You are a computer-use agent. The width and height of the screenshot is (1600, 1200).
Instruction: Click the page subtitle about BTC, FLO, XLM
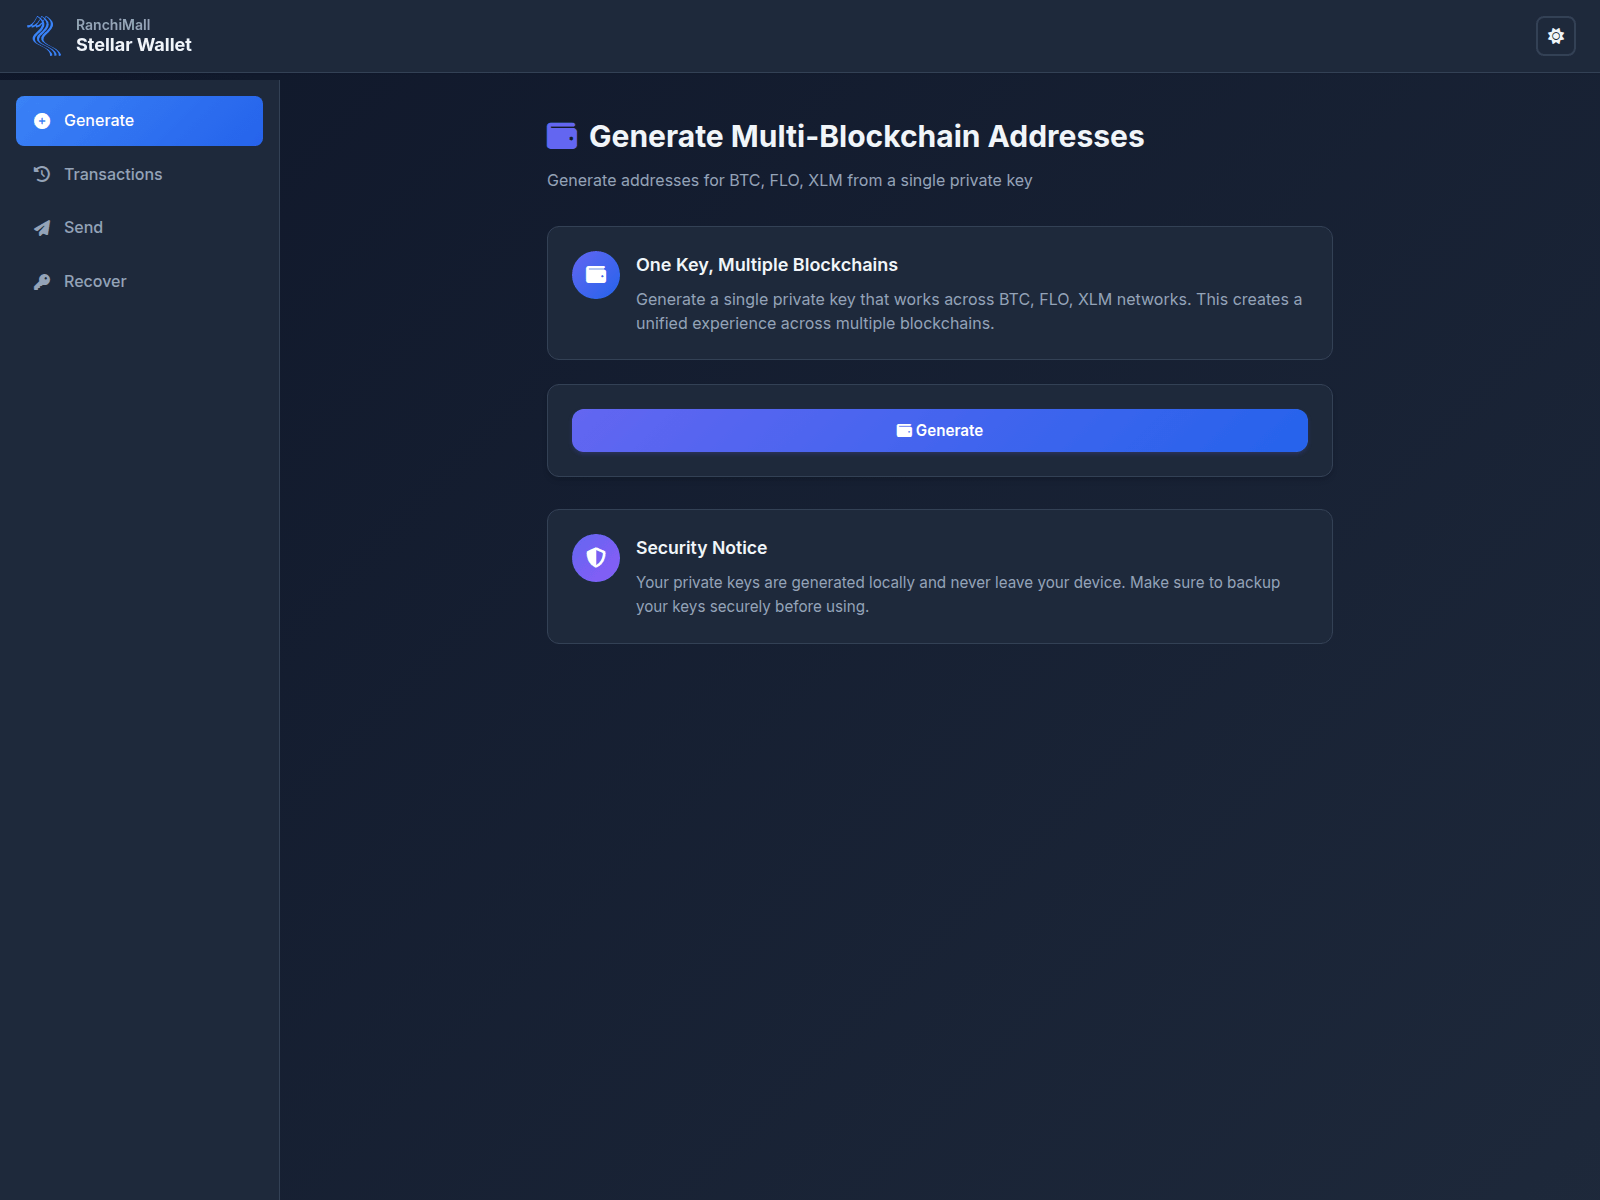click(789, 181)
